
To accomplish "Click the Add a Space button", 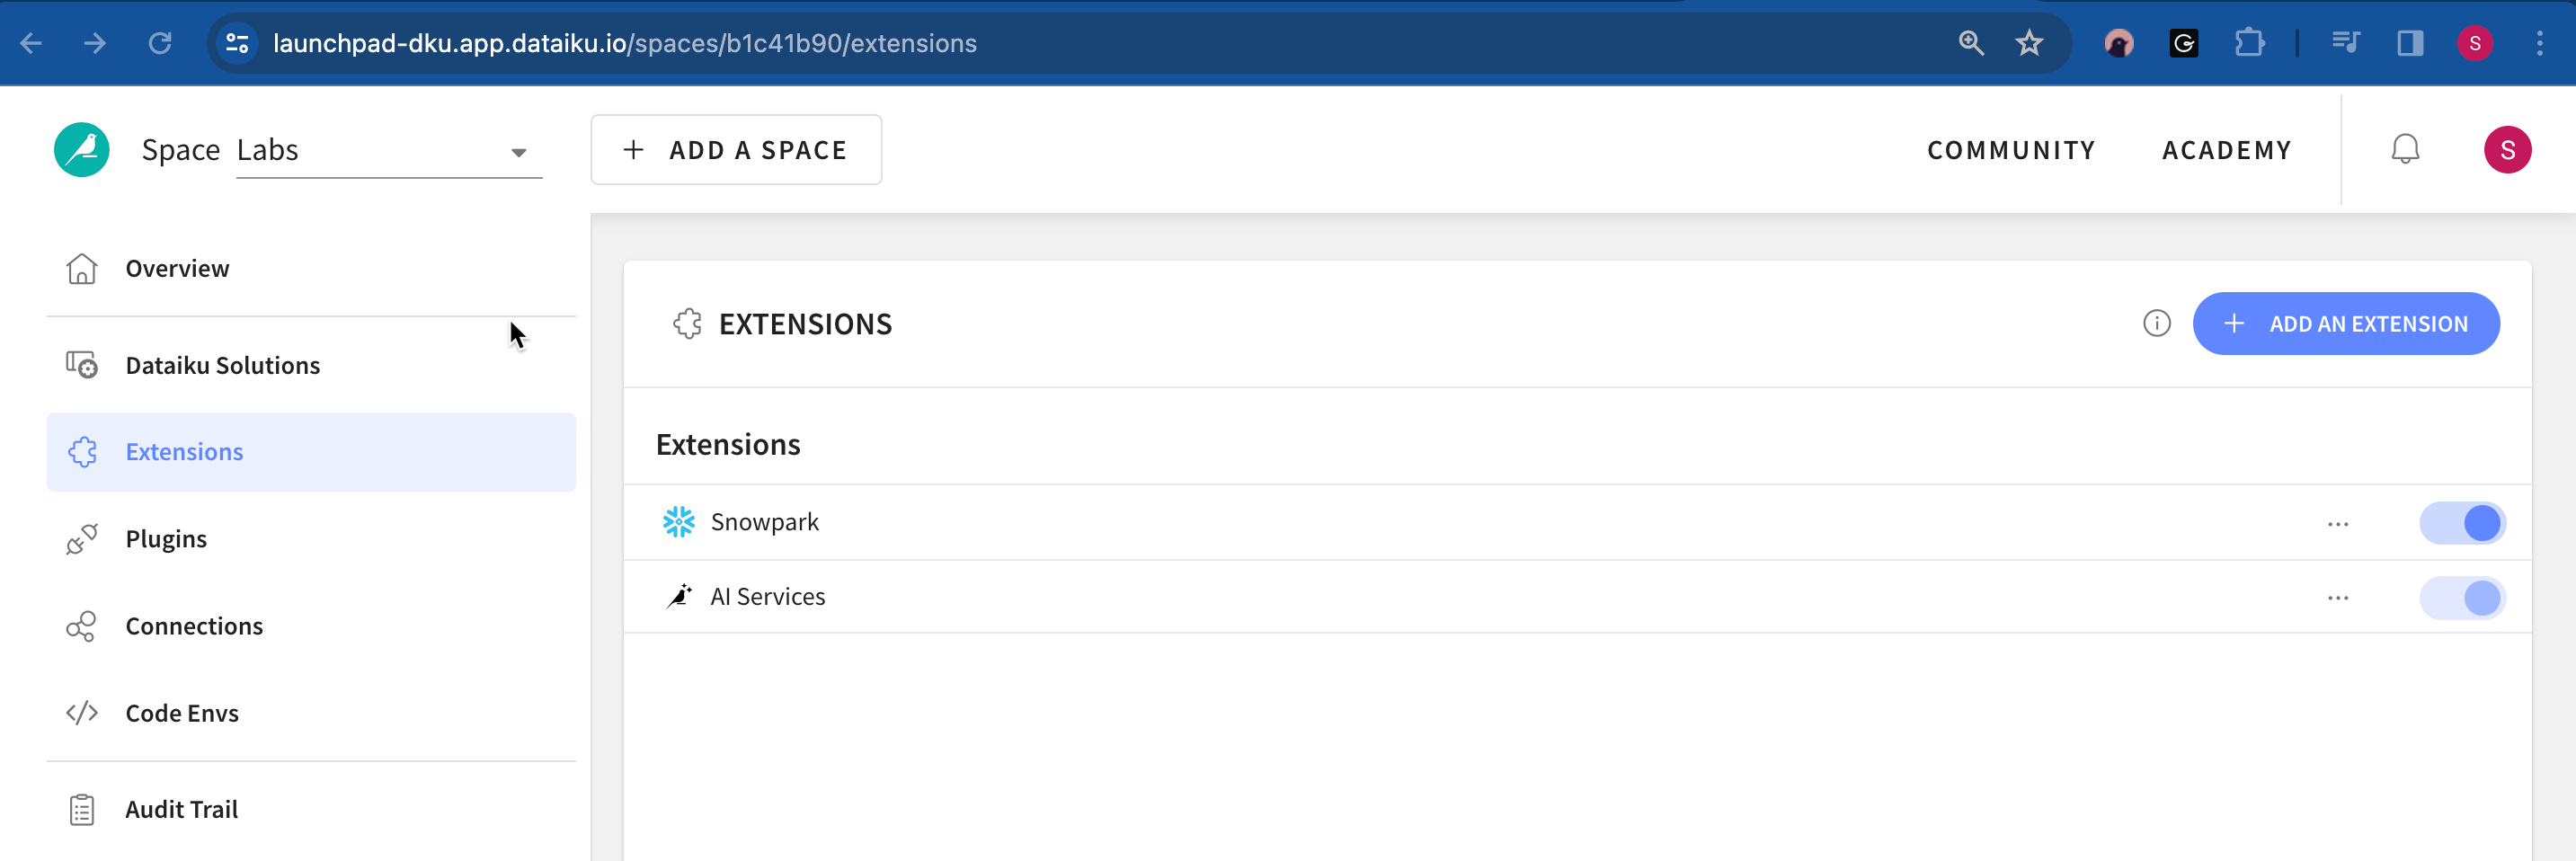I will (736, 150).
